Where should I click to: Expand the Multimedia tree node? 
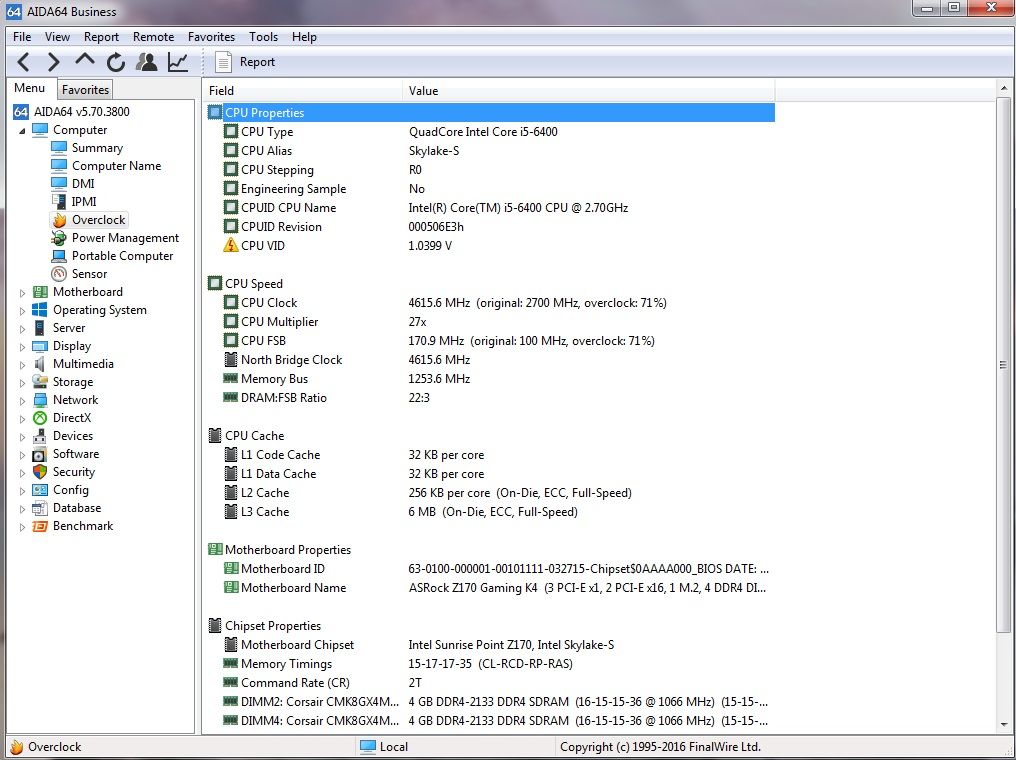22,365
